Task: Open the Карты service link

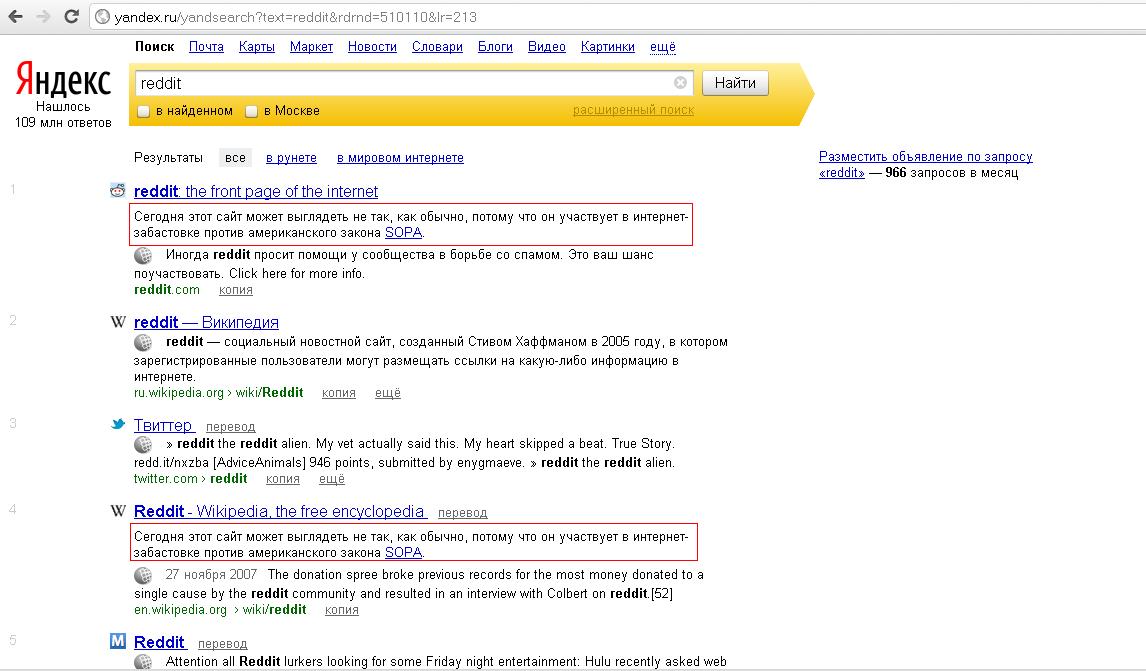Action: pos(257,46)
